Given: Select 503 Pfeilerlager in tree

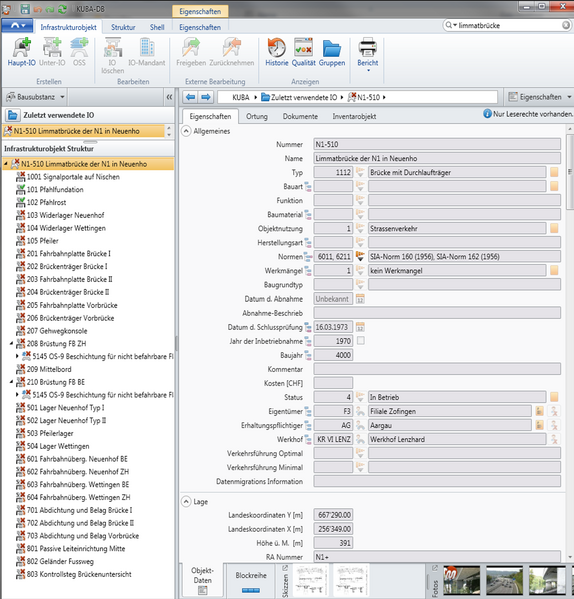Looking at the screenshot, I should point(50,433).
